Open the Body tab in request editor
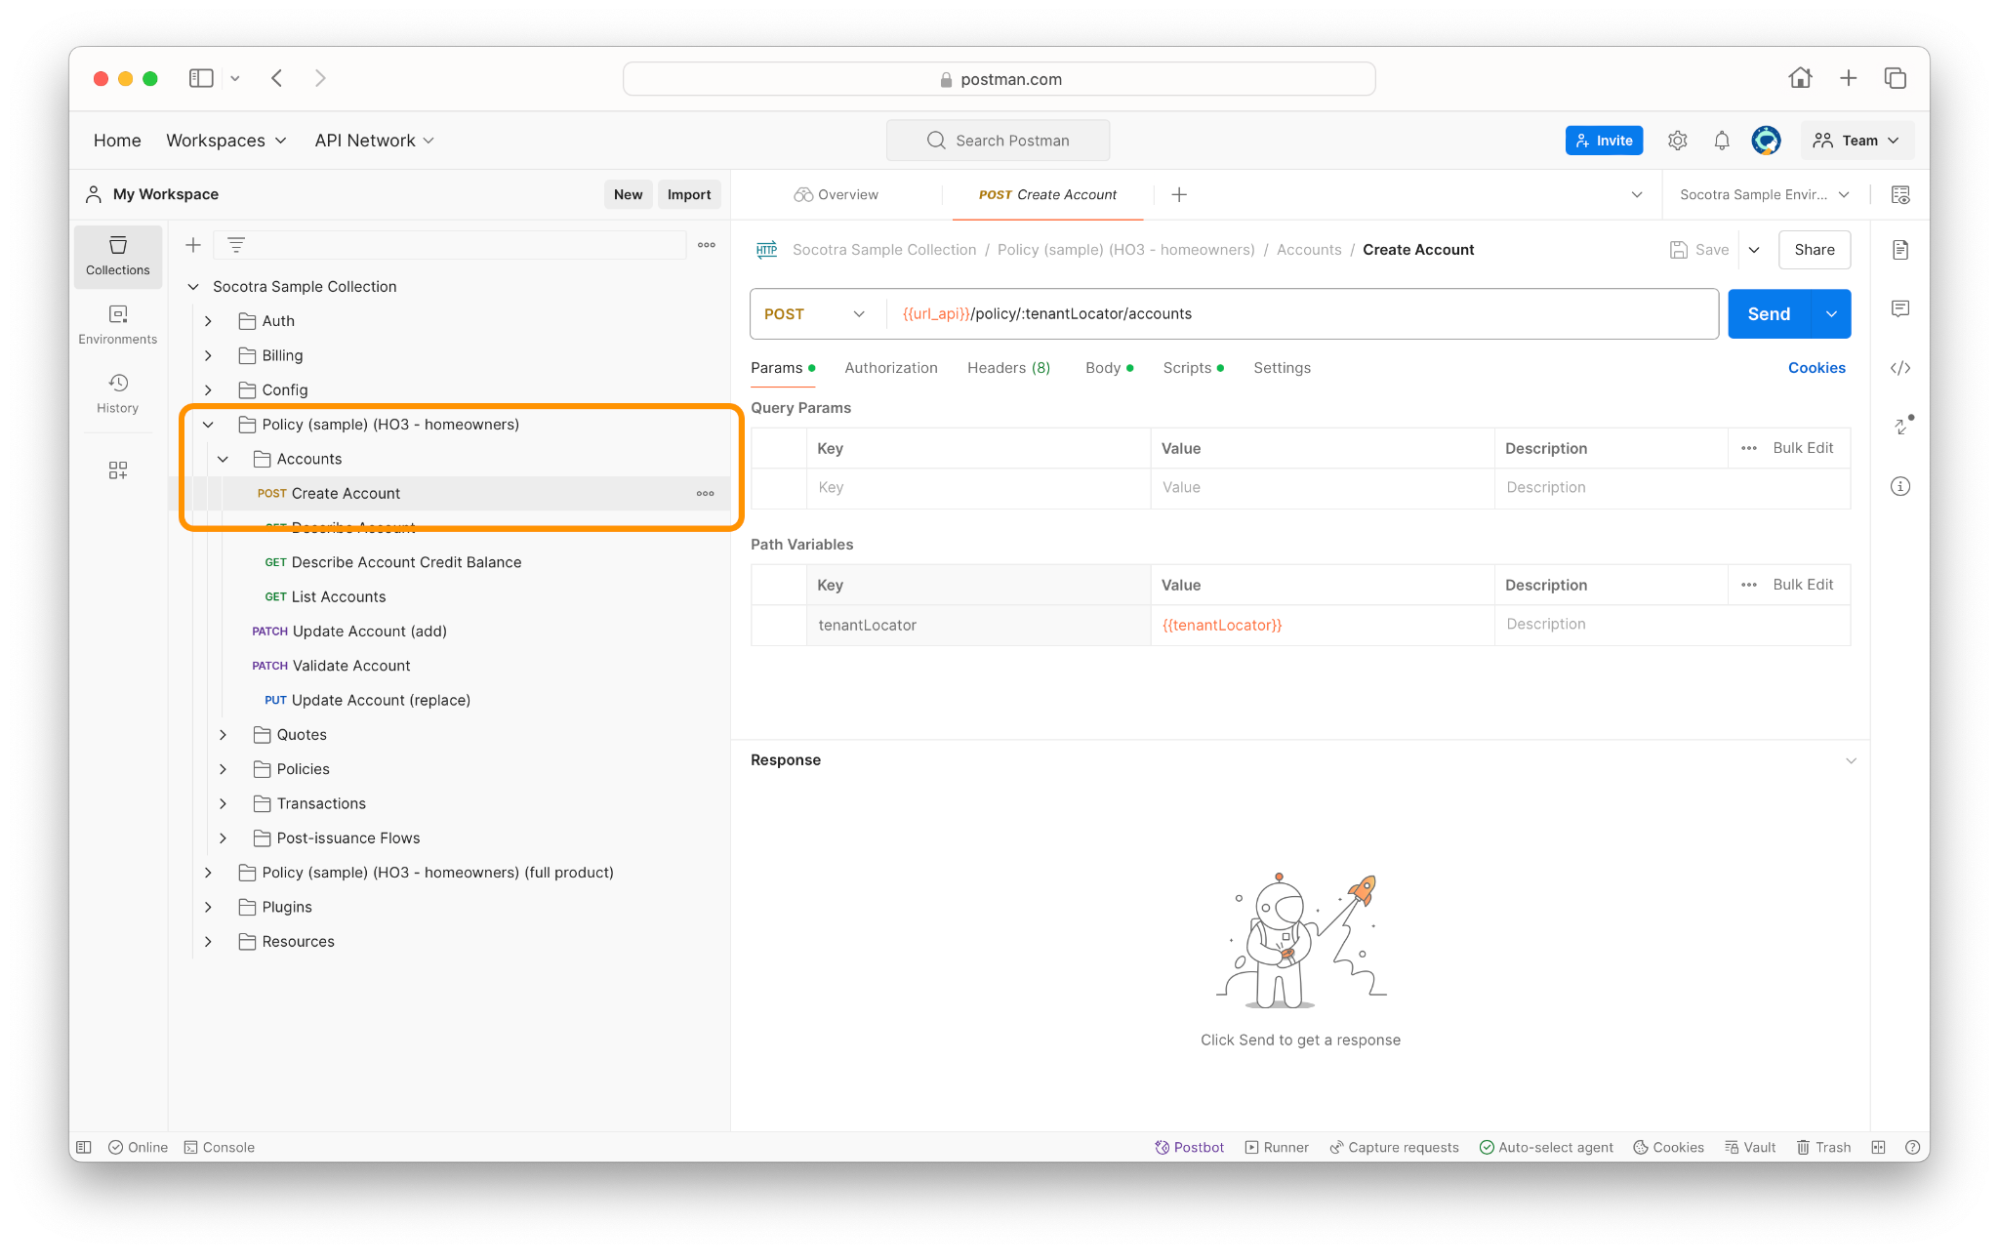 1103,367
